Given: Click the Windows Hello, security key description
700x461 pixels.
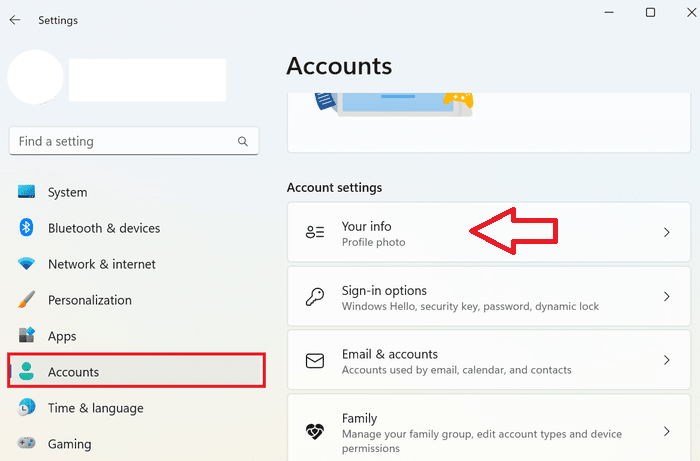Looking at the screenshot, I should click(x=470, y=307).
